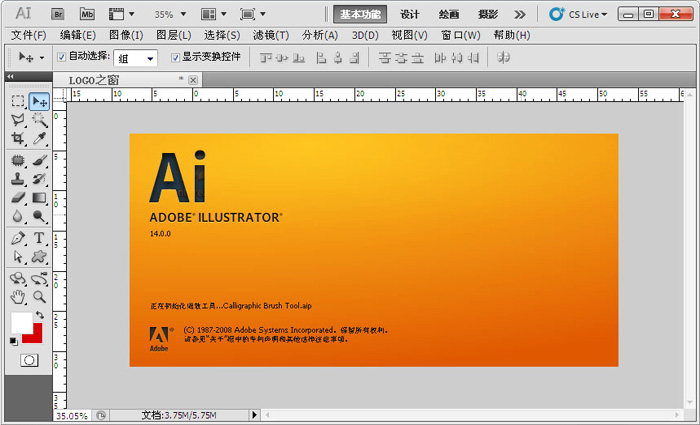Select the Crop tool

point(18,138)
